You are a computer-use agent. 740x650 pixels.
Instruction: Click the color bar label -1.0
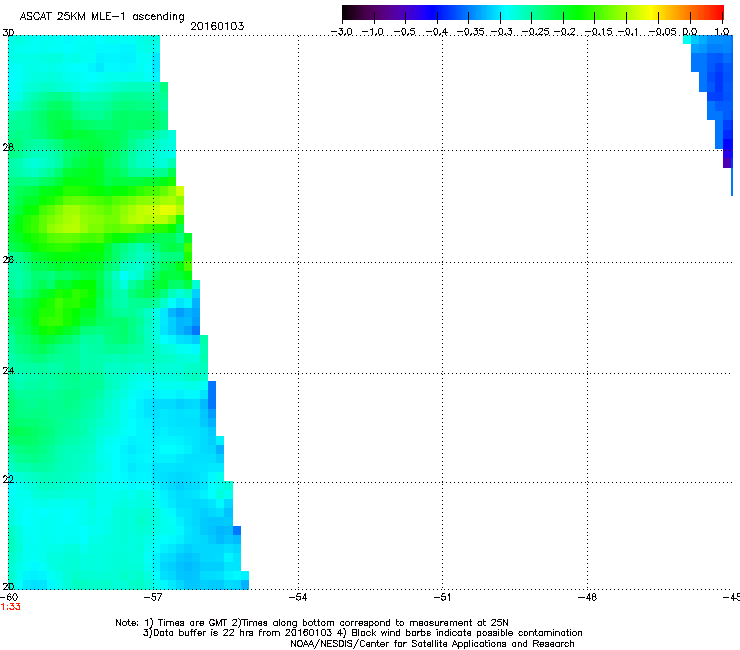pos(372,32)
